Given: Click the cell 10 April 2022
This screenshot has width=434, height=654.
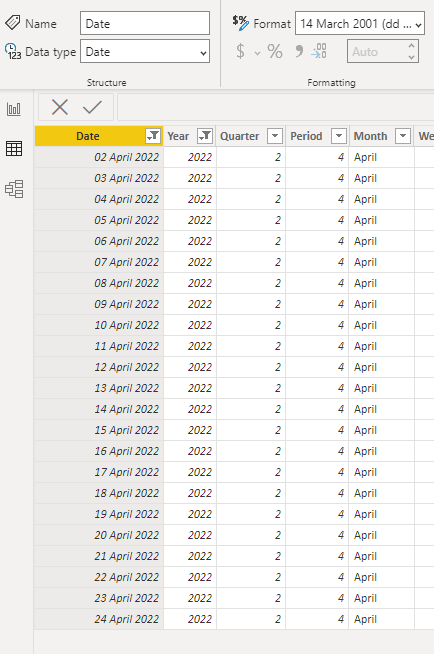Looking at the screenshot, I should (x=99, y=325).
